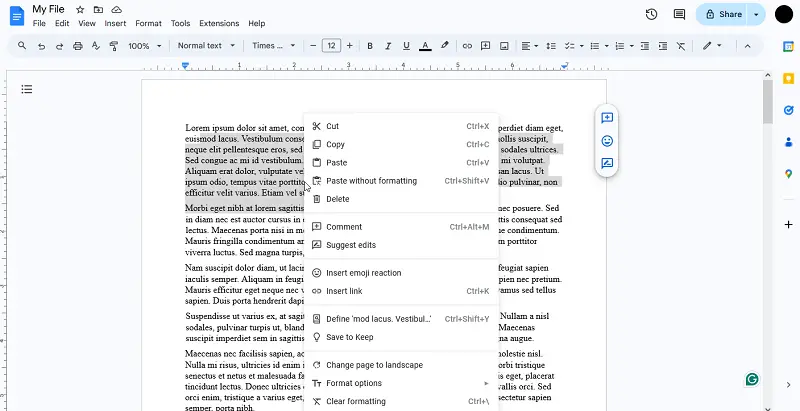Click the add comment toolbar icon
Viewport: 800px width, 411px height.
485,46
